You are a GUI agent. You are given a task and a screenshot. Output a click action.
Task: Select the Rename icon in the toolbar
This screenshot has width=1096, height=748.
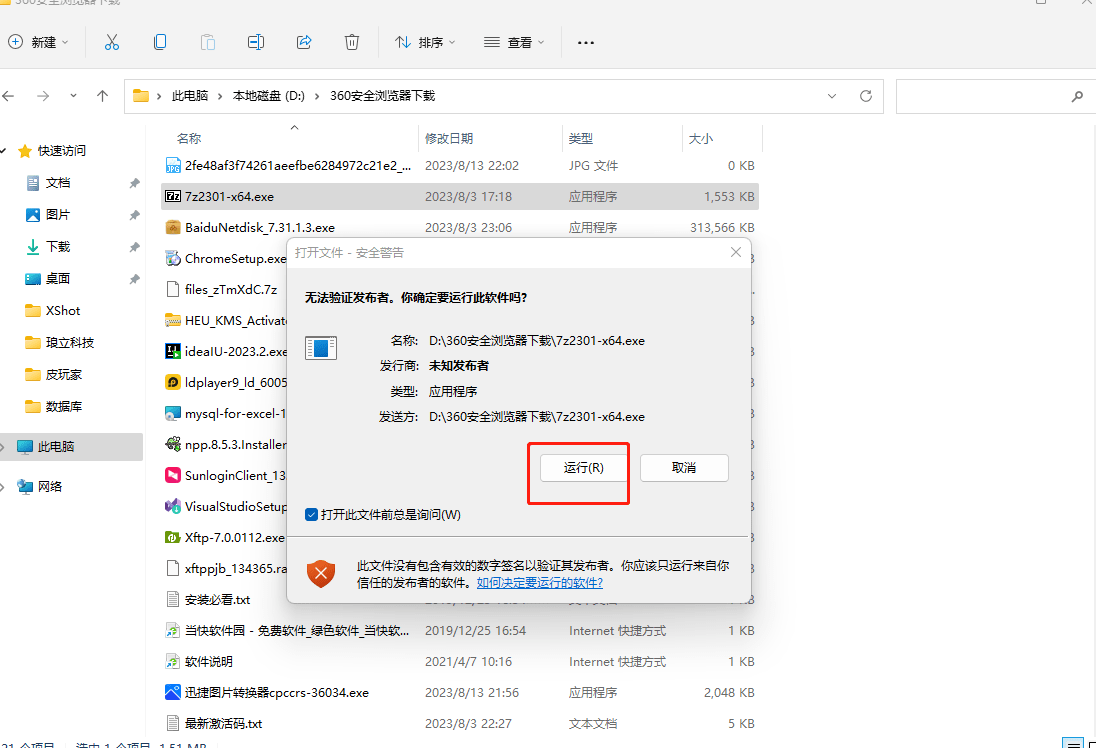tap(256, 42)
